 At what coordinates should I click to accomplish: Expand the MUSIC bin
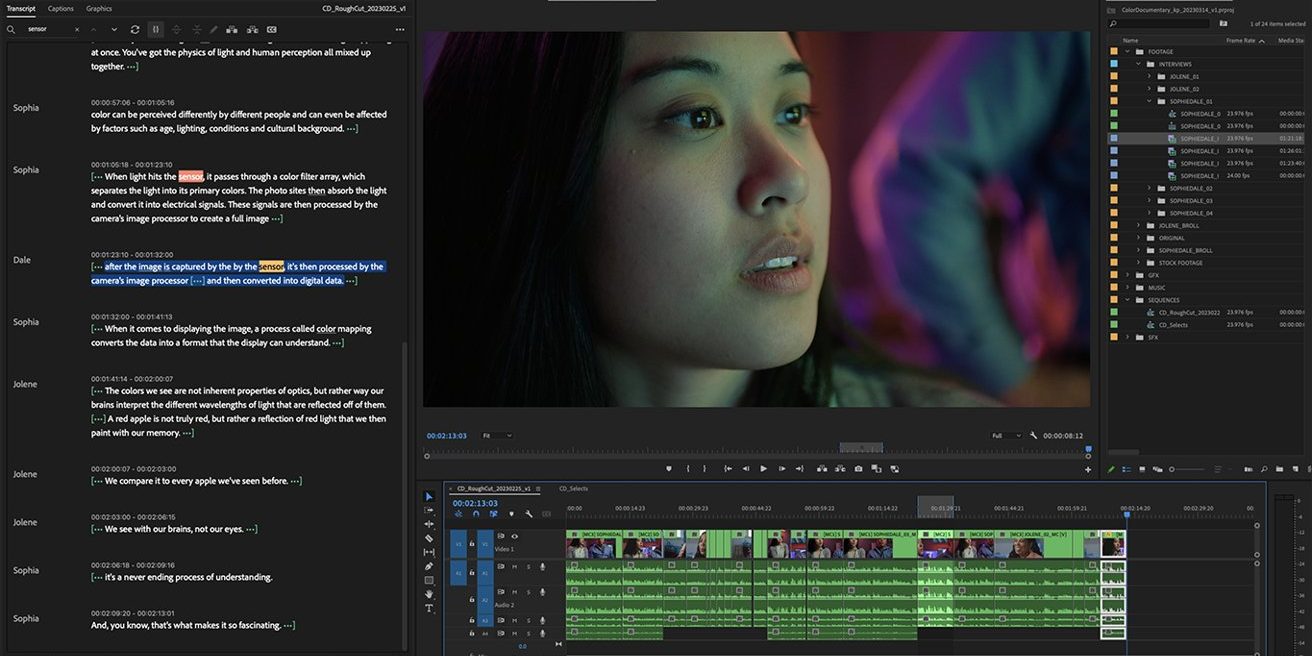click(x=1127, y=287)
